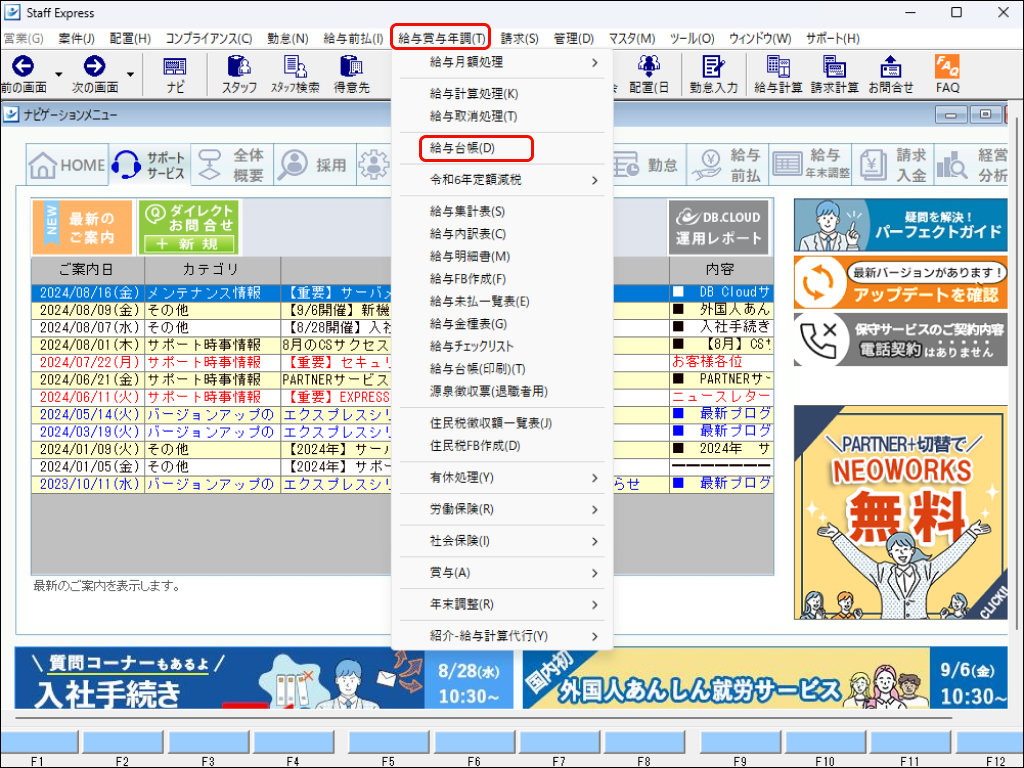Click the アップデートを確認 banner

coord(901,282)
